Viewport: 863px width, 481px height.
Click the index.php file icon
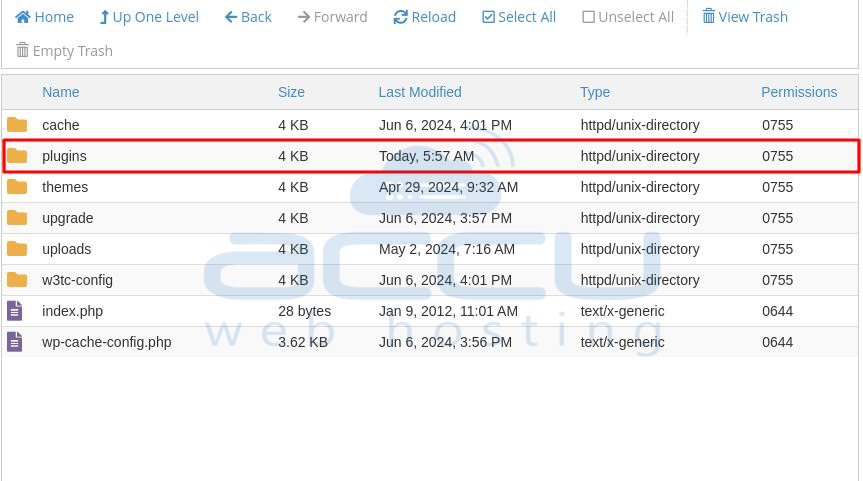[x=15, y=311]
